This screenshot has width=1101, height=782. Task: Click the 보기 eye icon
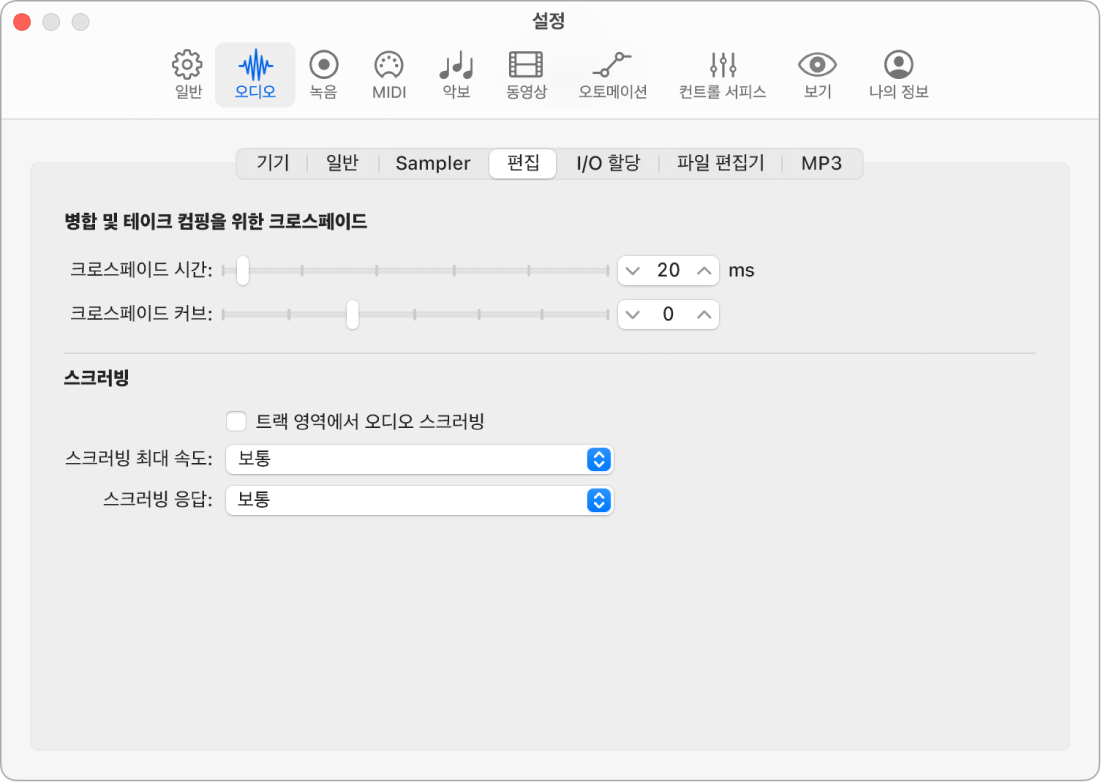[817, 74]
